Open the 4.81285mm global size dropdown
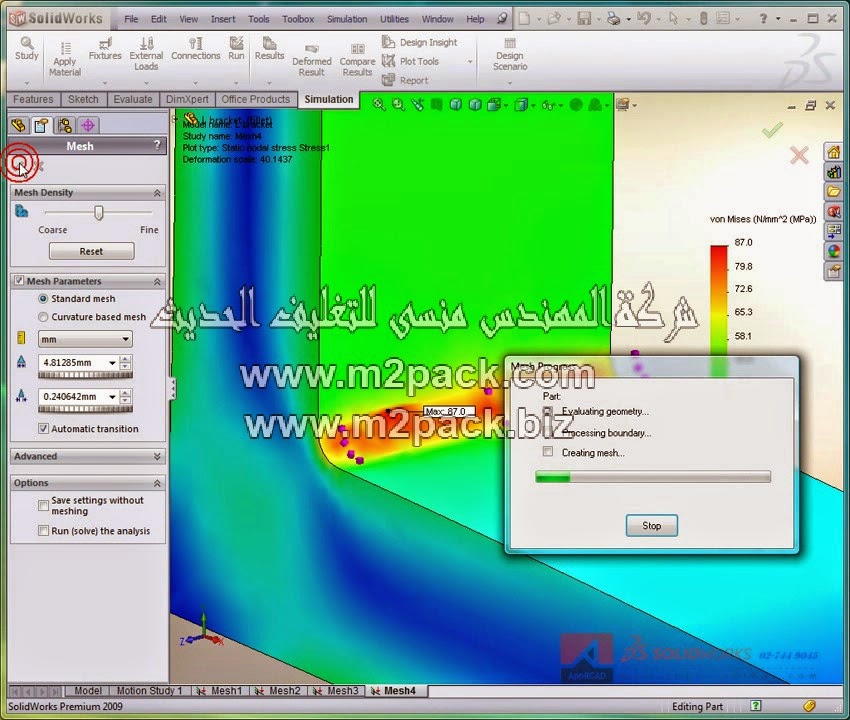 coord(112,363)
